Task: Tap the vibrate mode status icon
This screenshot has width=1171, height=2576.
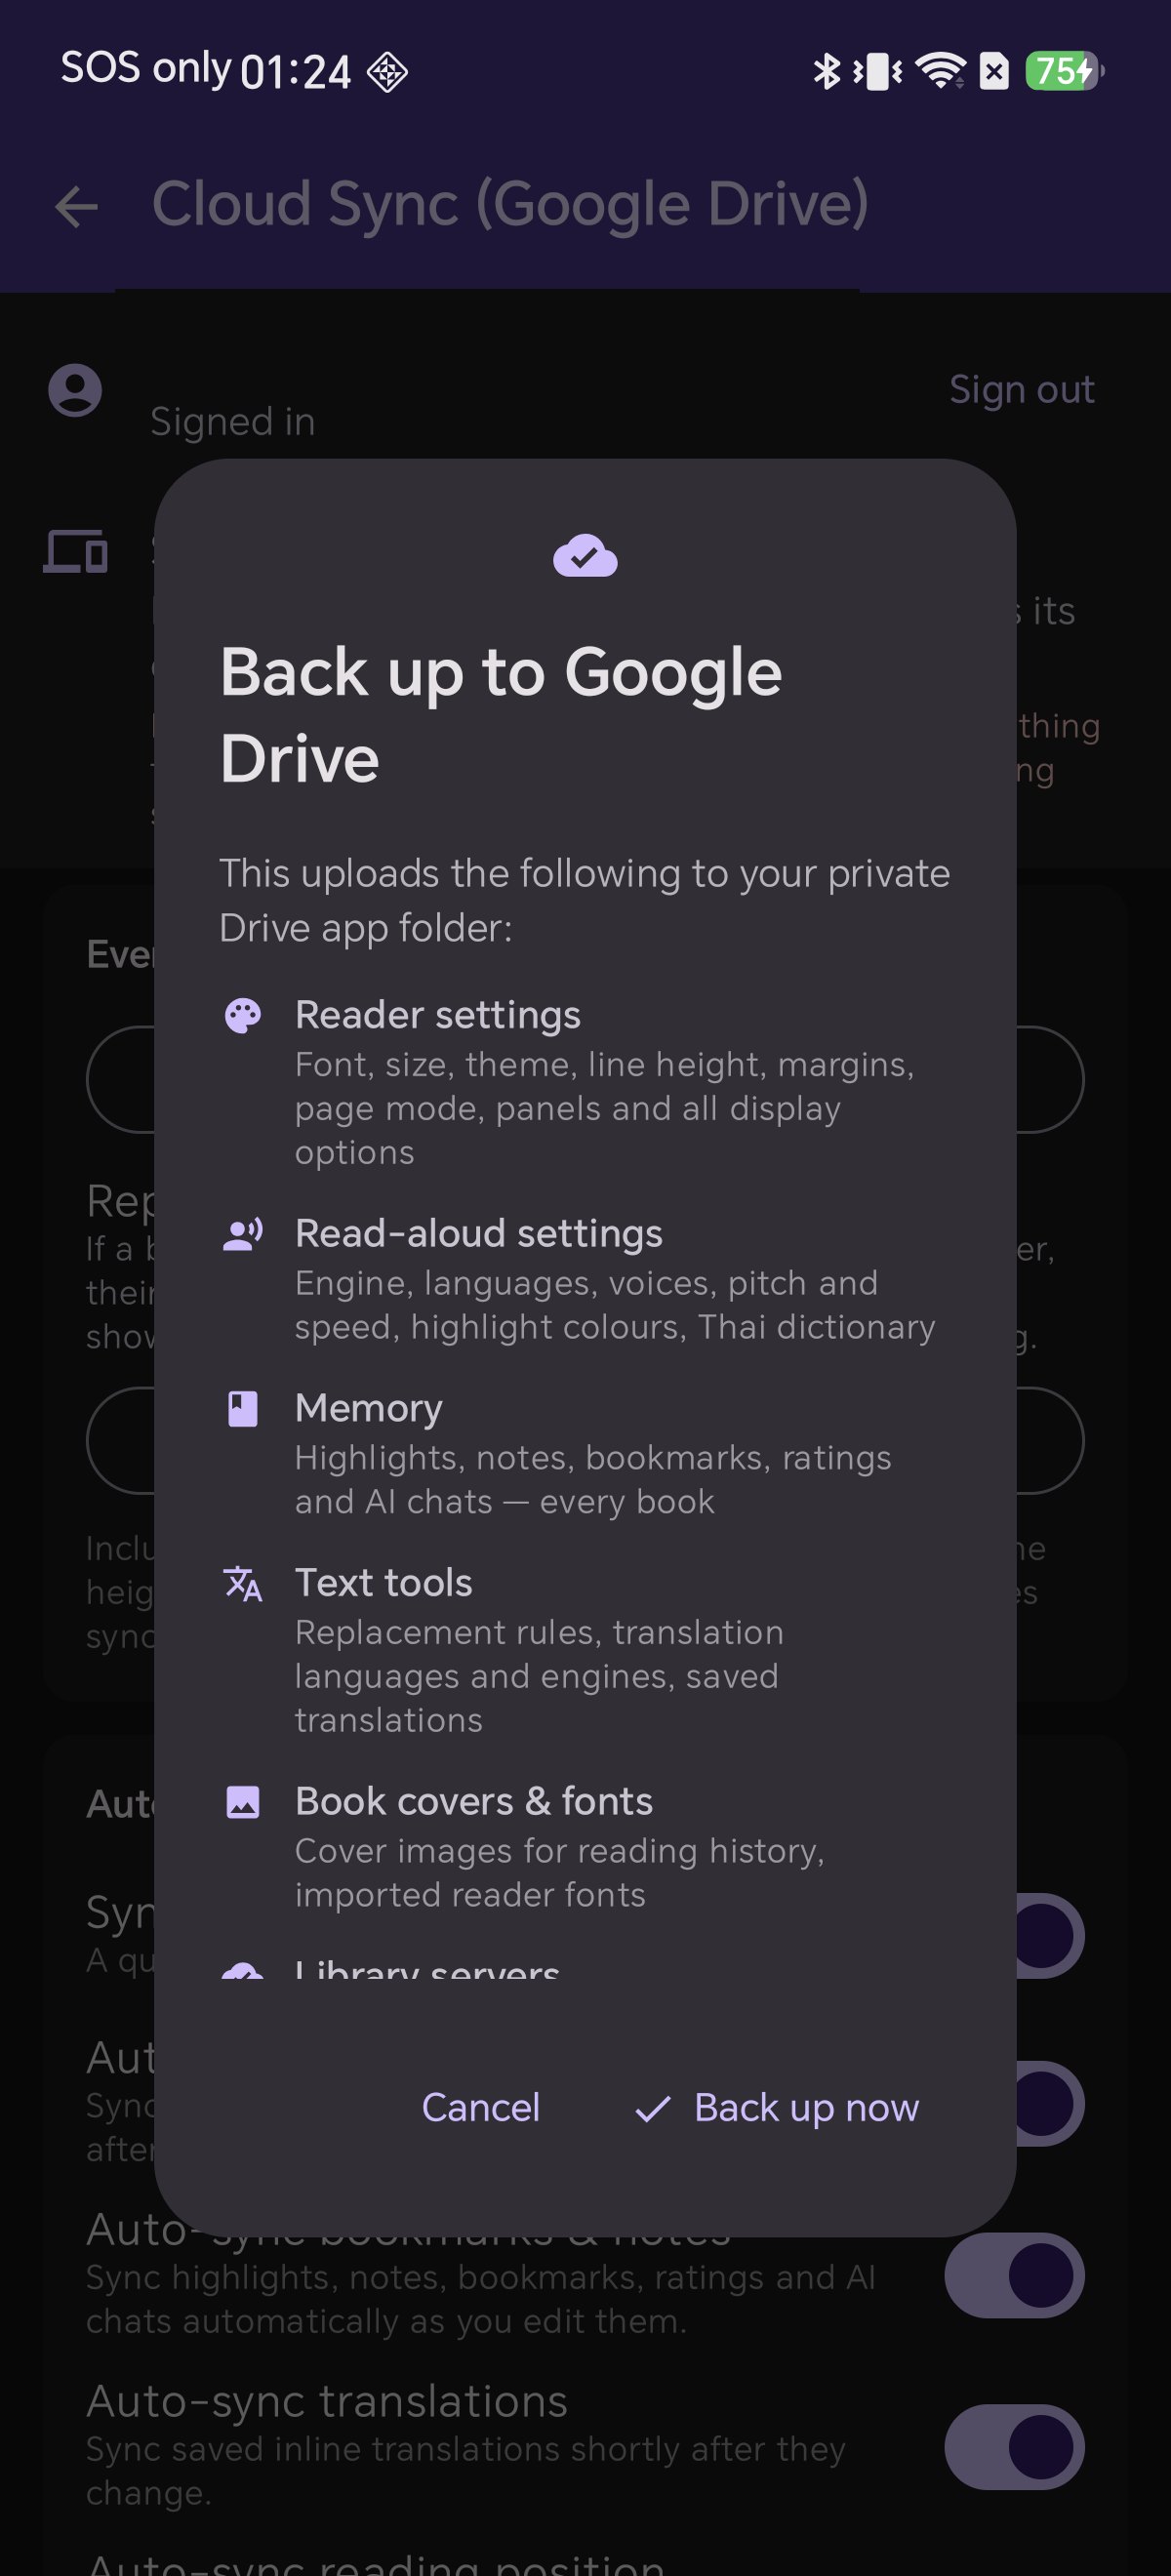Action: tap(877, 71)
